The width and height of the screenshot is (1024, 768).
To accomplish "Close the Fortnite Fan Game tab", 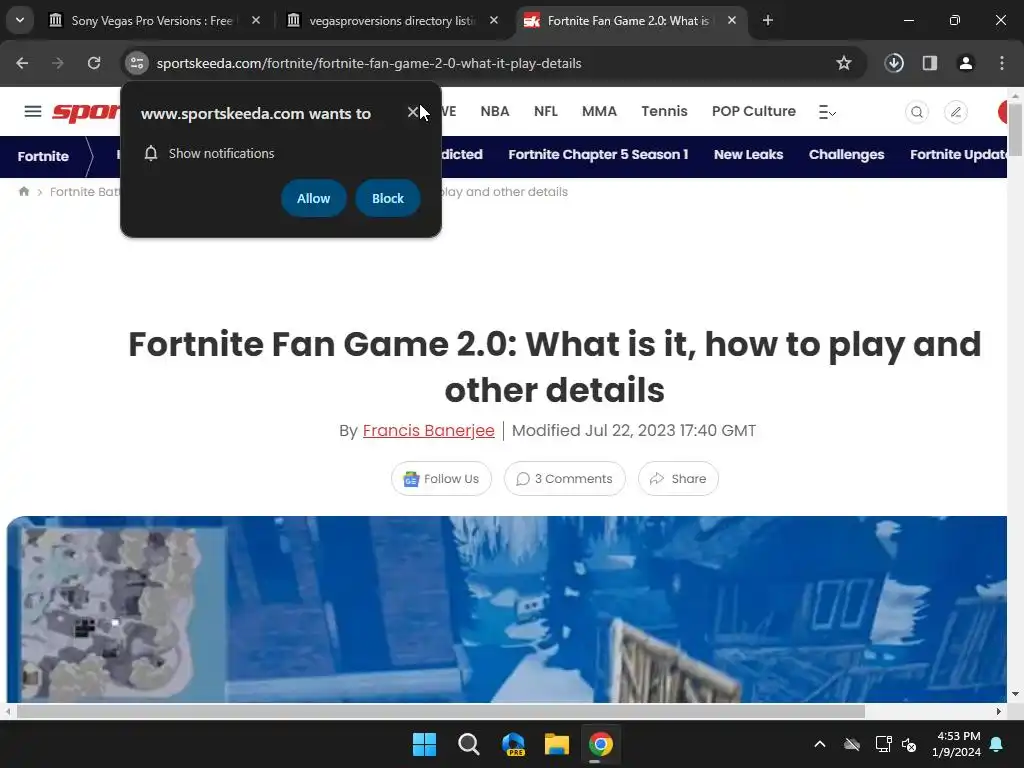I will (732, 20).
